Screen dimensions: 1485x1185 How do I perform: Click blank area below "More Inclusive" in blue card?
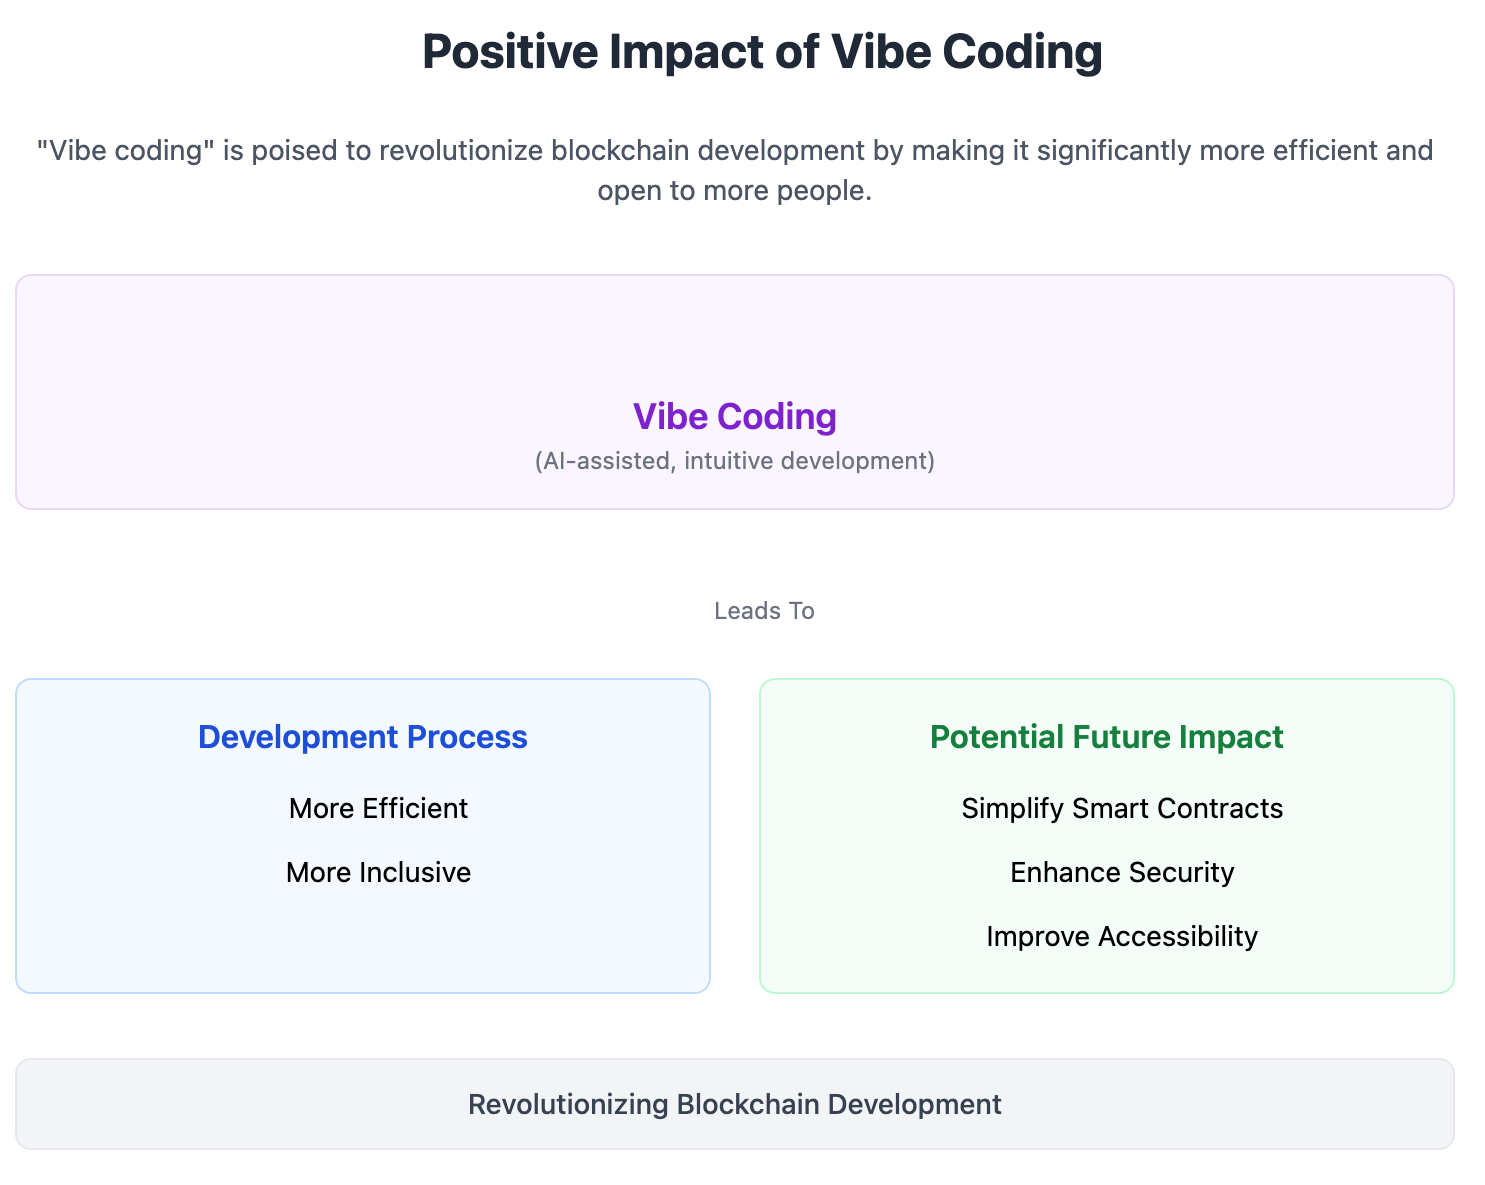point(363,940)
